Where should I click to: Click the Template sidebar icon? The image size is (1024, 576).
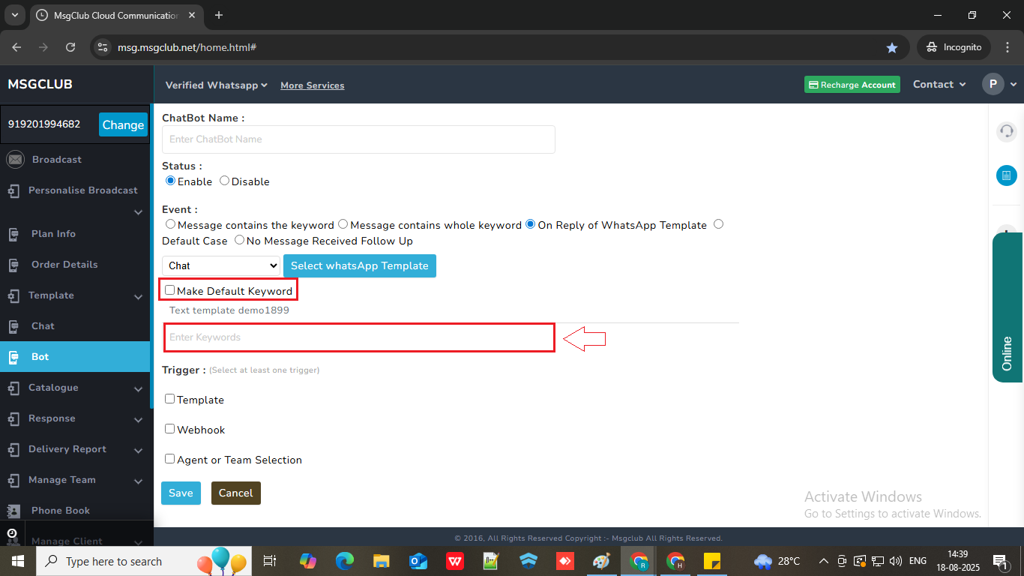click(x=13, y=296)
